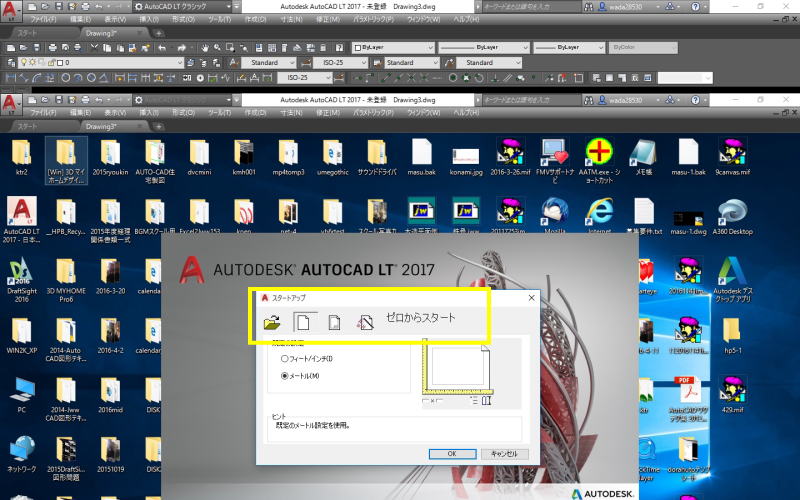This screenshot has width=800, height=500.
Task: Open ファイル(F) menu in upper window
Action: (42, 19)
